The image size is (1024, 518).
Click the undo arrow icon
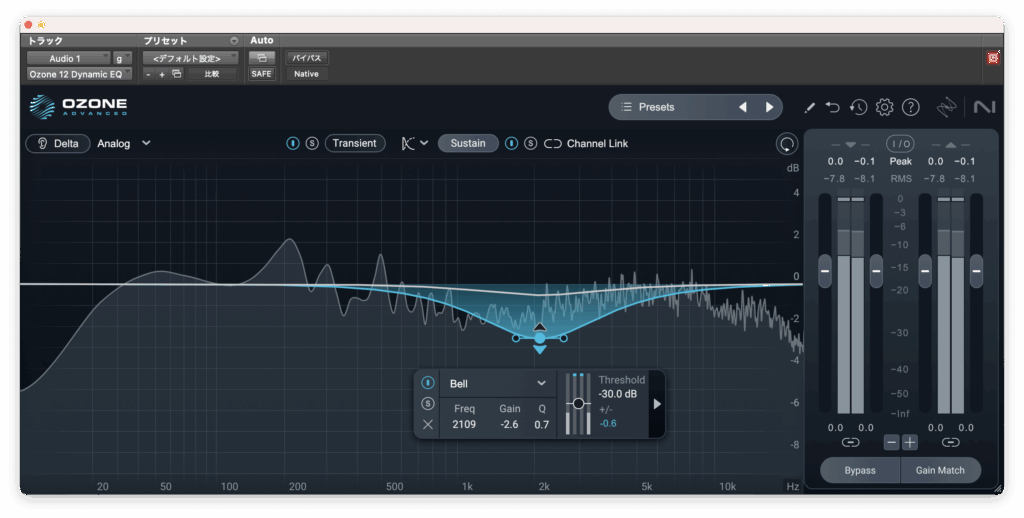pos(834,107)
